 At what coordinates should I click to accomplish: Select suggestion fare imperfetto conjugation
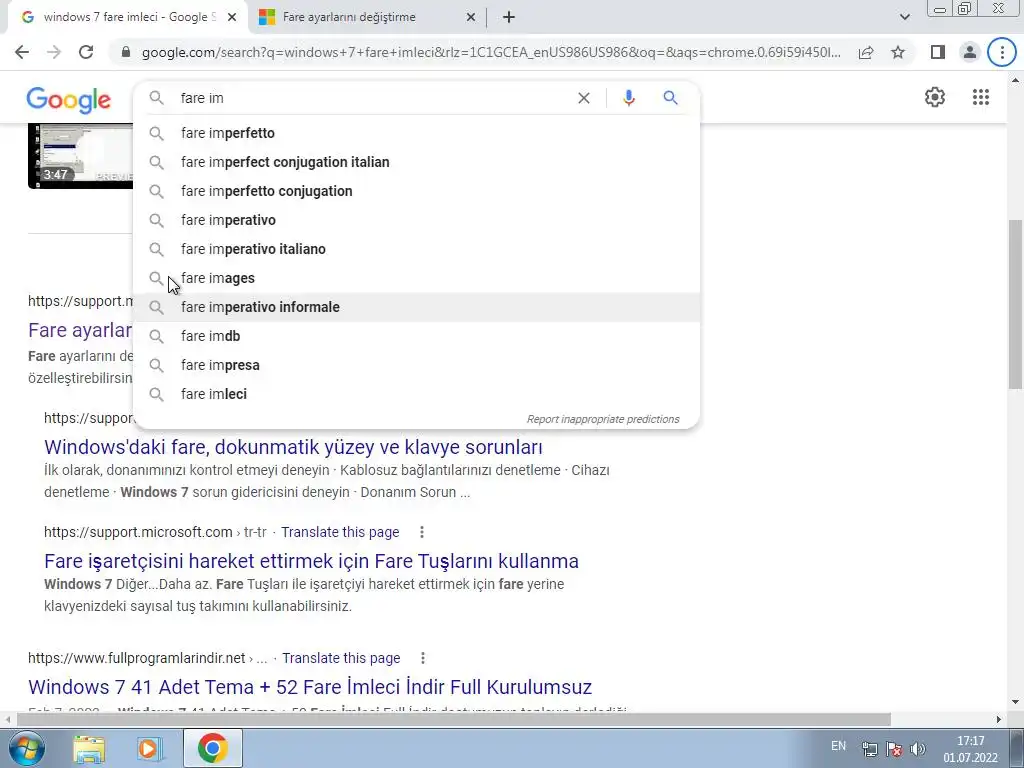tap(417, 191)
